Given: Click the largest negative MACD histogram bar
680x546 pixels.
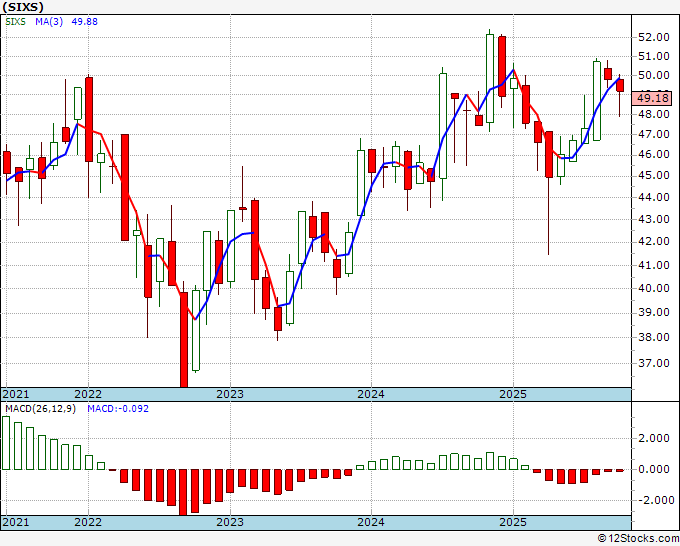Looking at the screenshot, I should point(183,492).
